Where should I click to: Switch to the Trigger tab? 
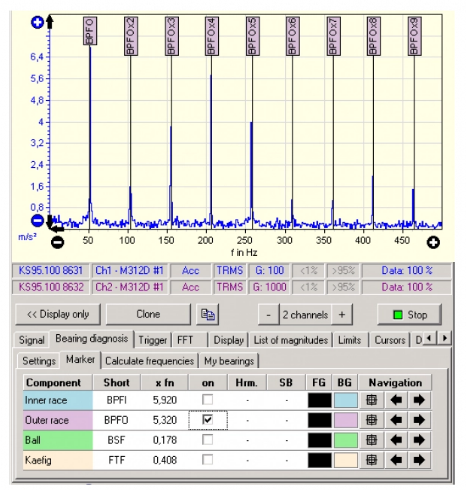153,340
